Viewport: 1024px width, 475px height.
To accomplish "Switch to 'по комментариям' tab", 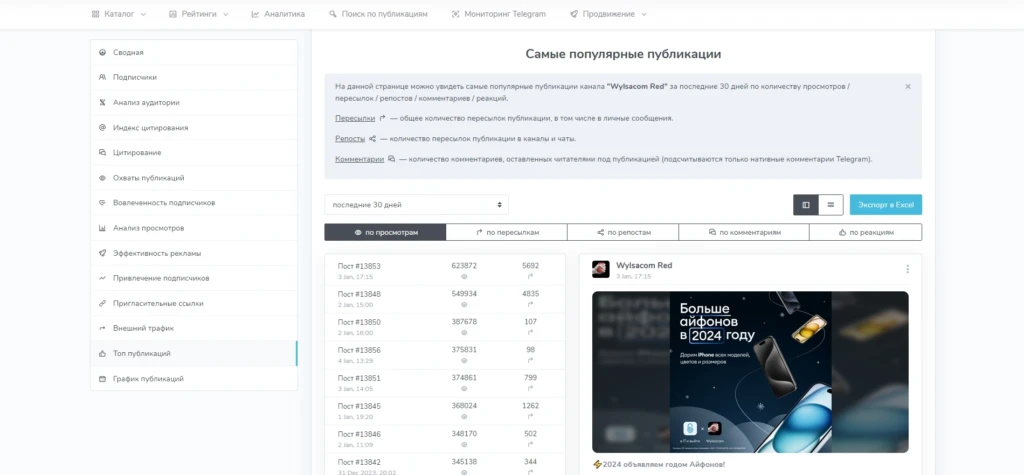I will click(744, 232).
